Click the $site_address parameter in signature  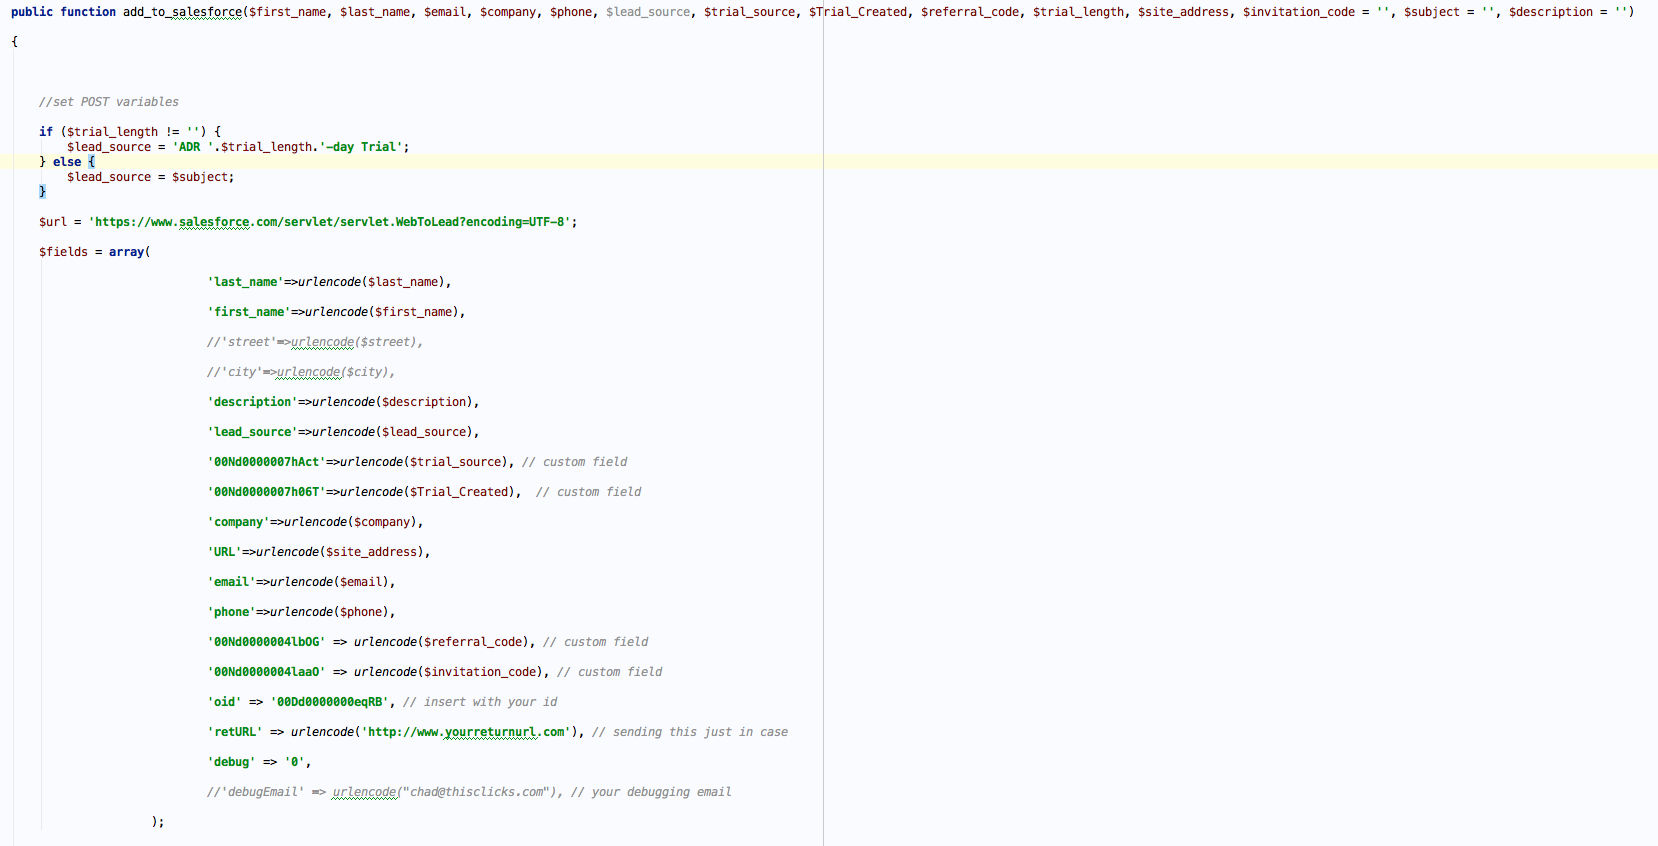pyautogui.click(x=1183, y=12)
